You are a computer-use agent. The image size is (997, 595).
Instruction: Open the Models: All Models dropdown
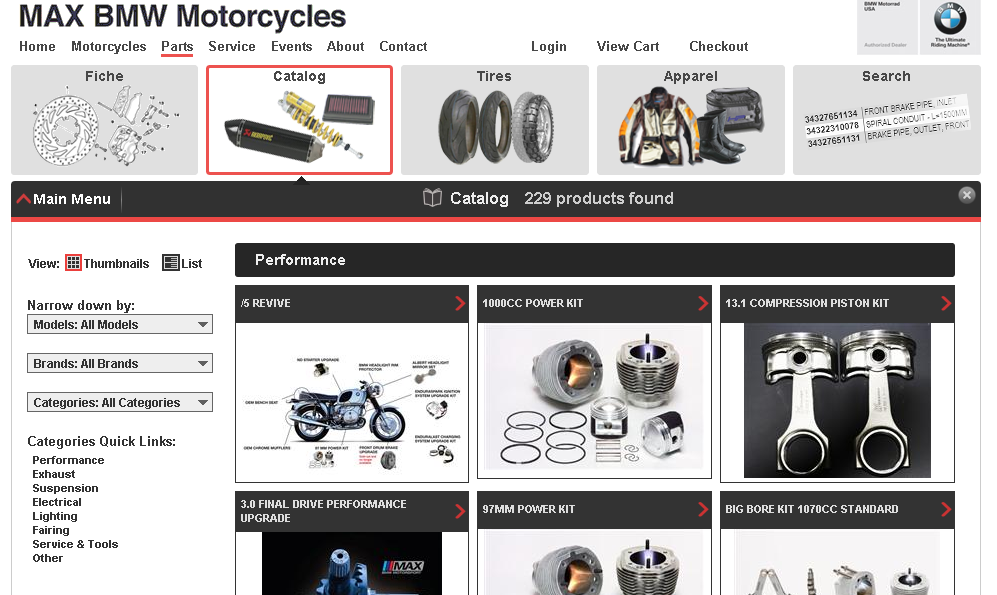[120, 324]
